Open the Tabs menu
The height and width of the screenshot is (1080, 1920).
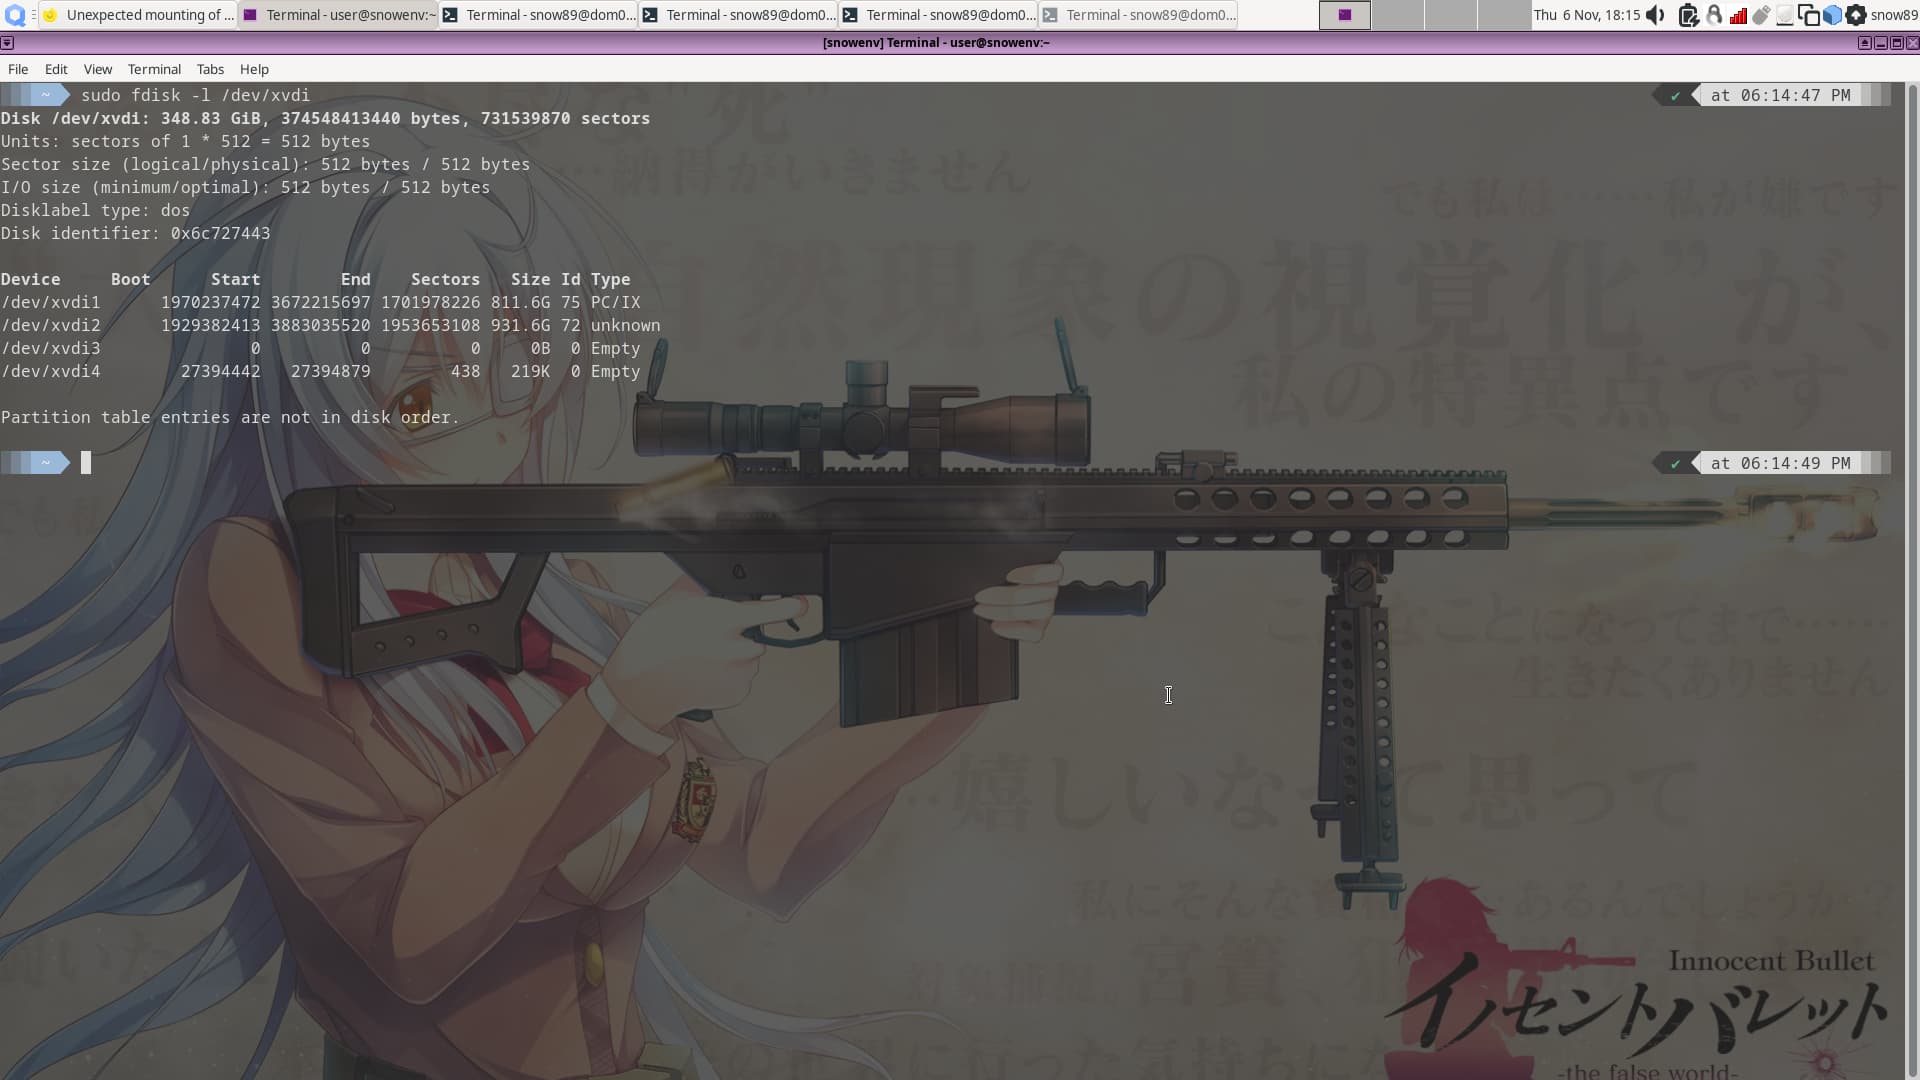click(210, 69)
